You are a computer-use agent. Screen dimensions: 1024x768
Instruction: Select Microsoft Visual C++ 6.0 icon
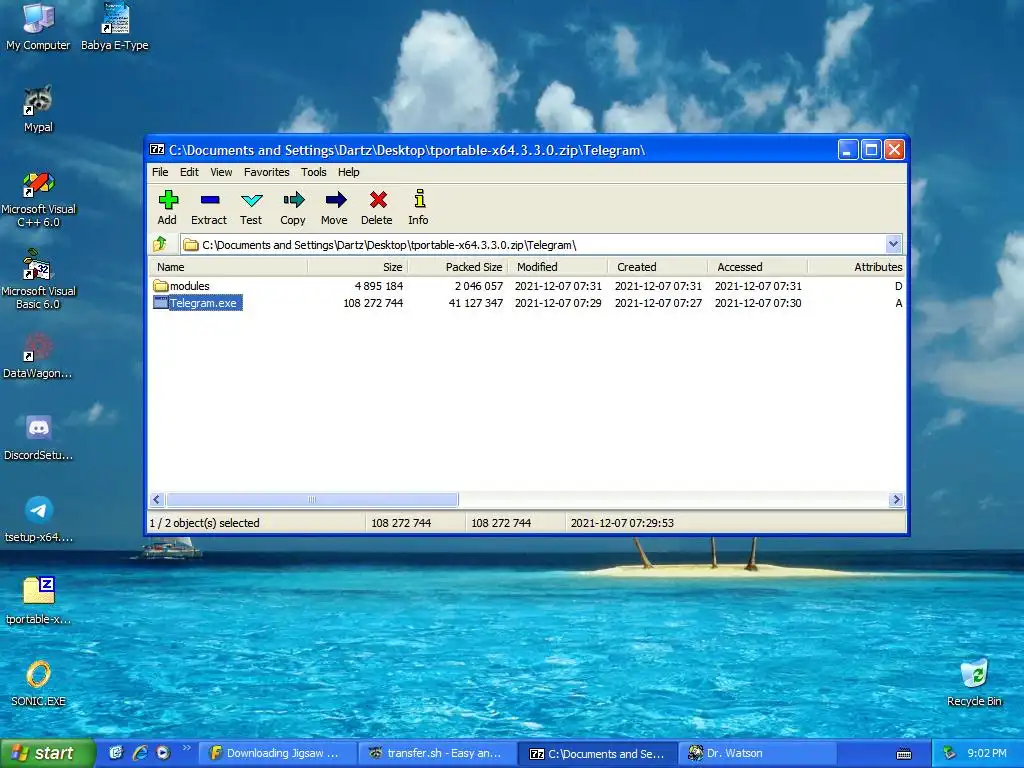pos(38,183)
